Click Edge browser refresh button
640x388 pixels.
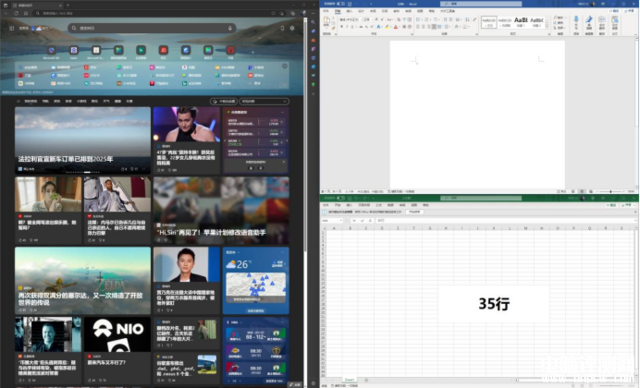pyautogui.click(x=16, y=13)
